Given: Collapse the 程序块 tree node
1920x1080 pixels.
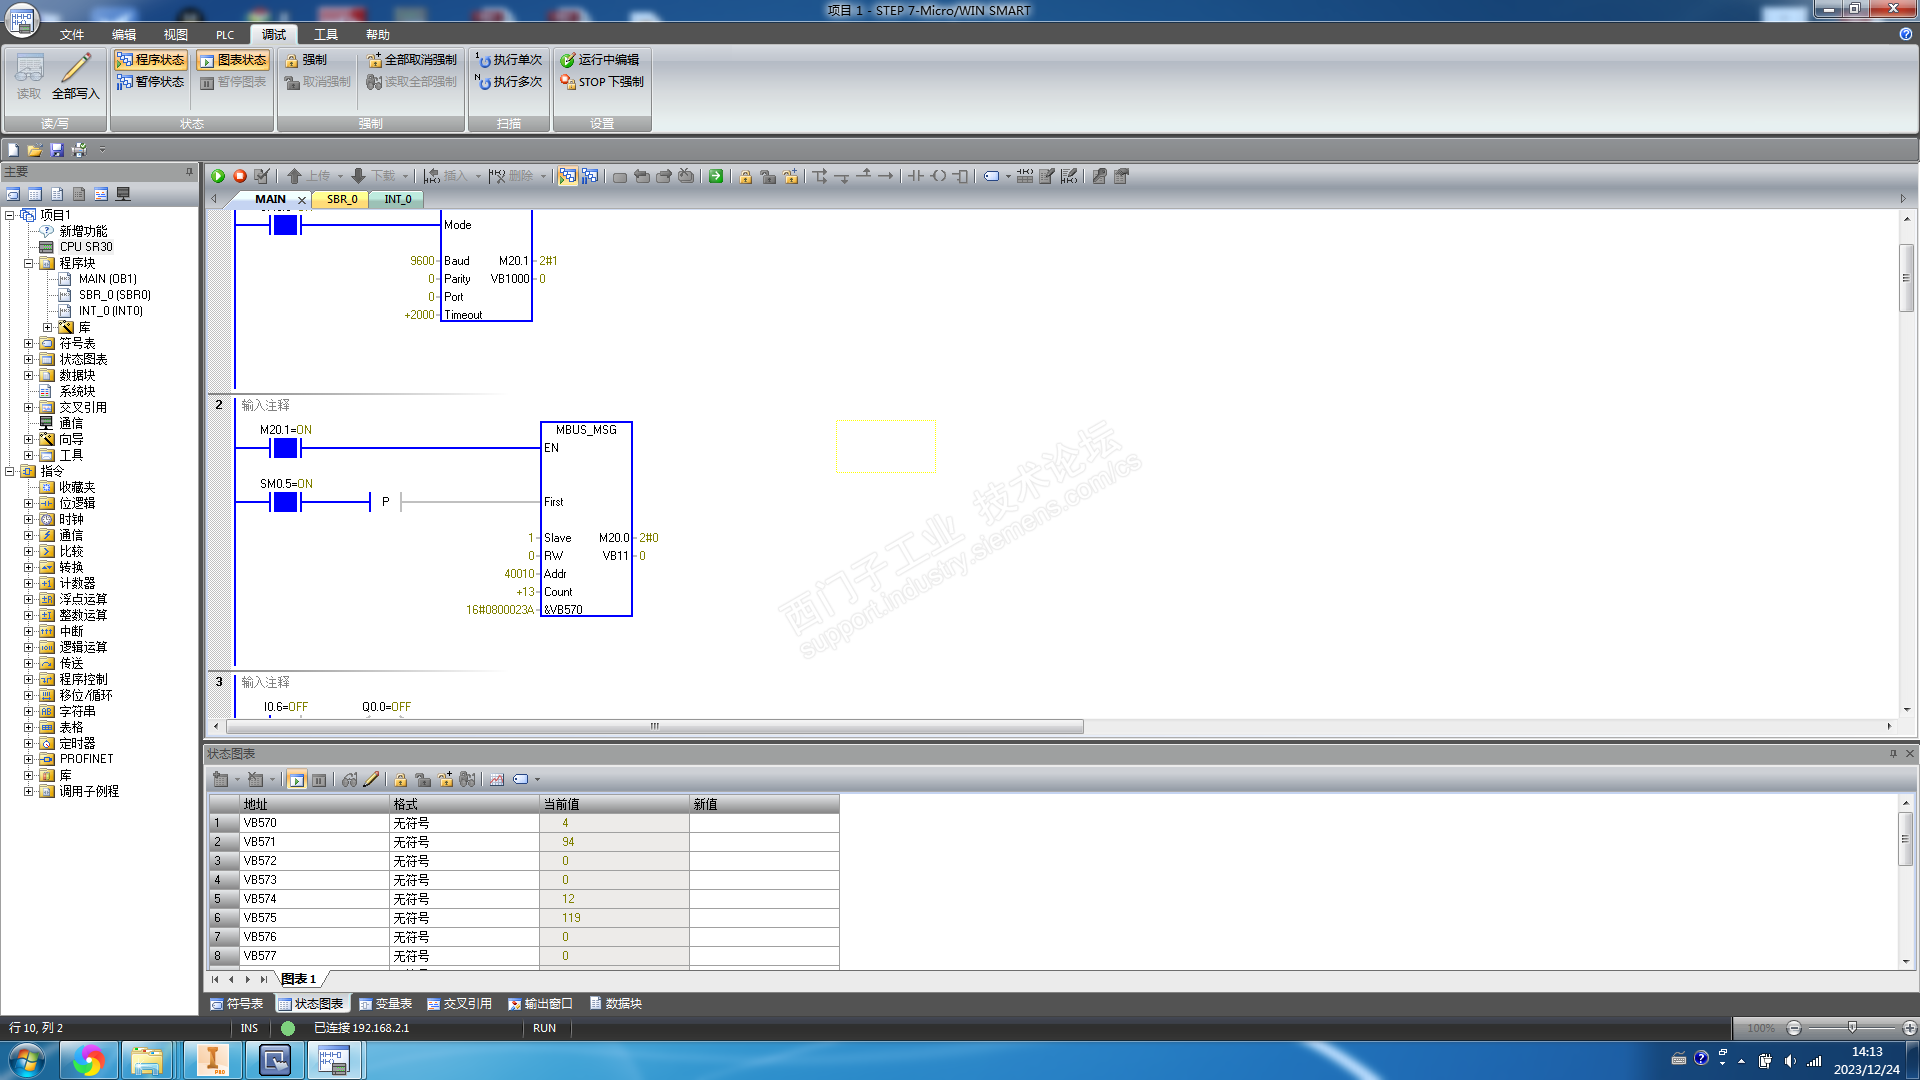Looking at the screenshot, I should tap(29, 263).
